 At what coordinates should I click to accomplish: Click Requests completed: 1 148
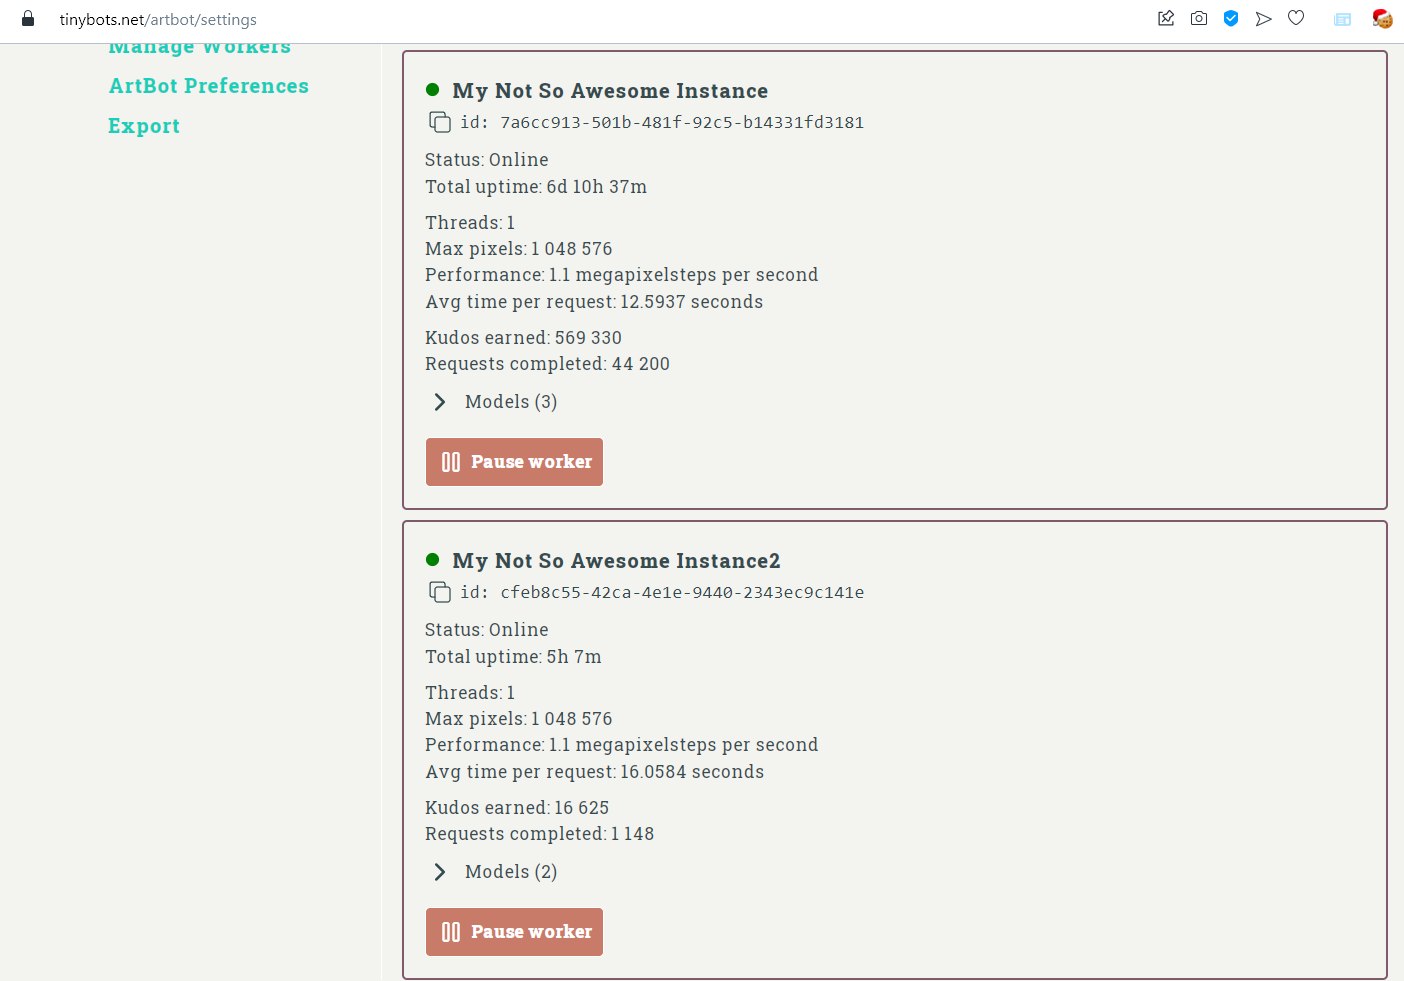click(x=539, y=834)
